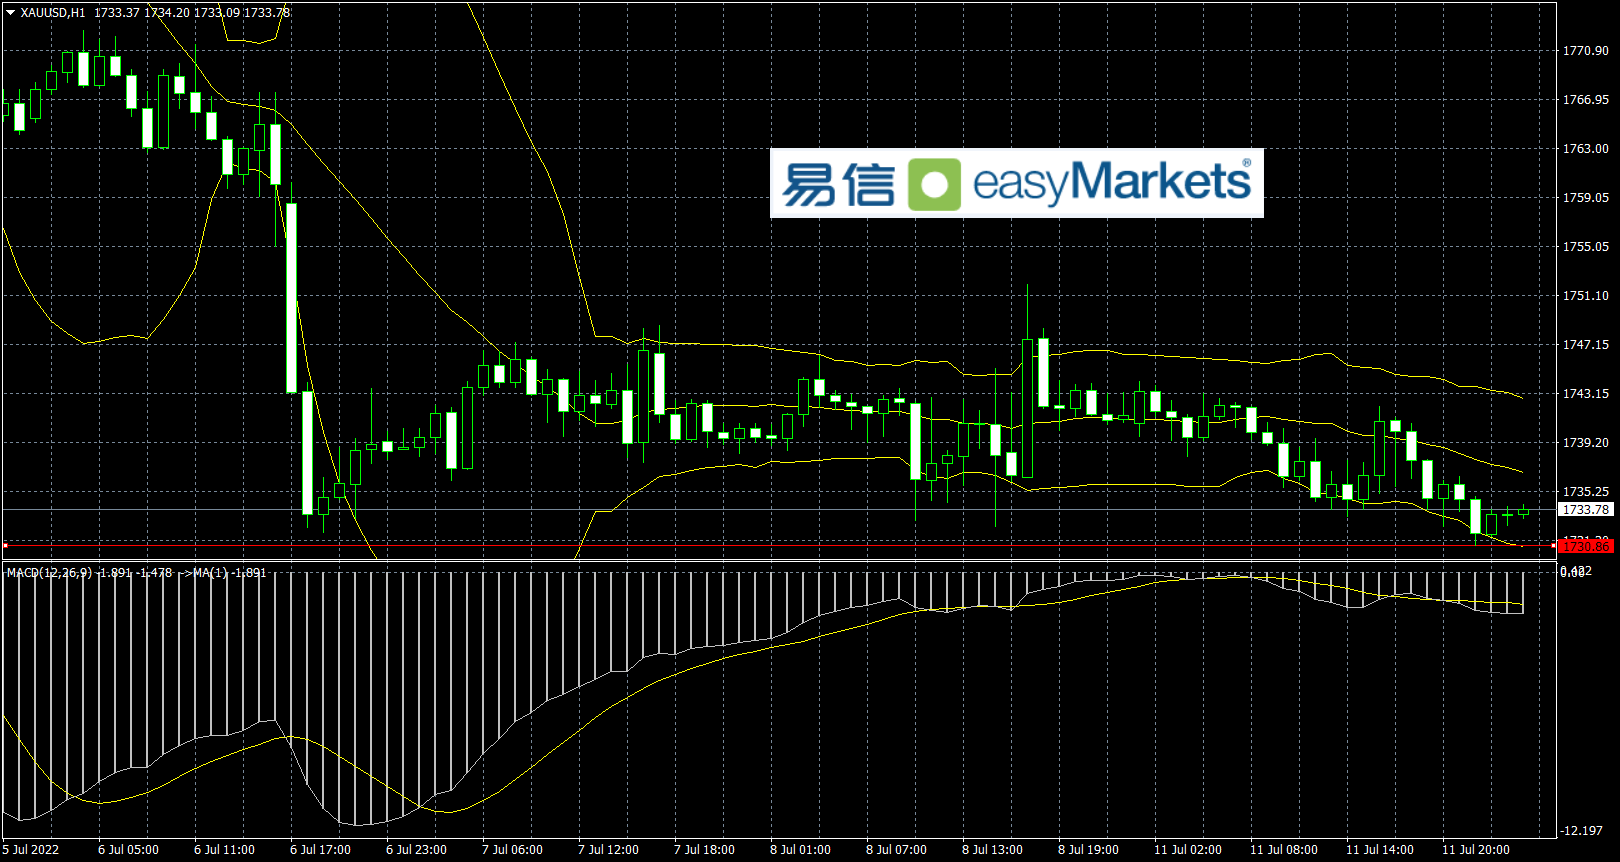Click the 1735.25 price axis label
Viewport: 1620px width, 862px height.
pyautogui.click(x=1586, y=492)
